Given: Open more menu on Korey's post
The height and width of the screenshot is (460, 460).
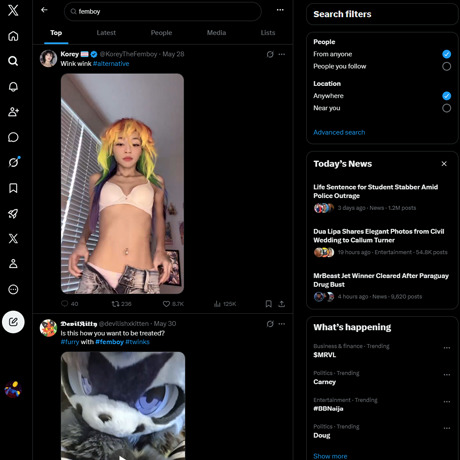Looking at the screenshot, I should [282, 54].
